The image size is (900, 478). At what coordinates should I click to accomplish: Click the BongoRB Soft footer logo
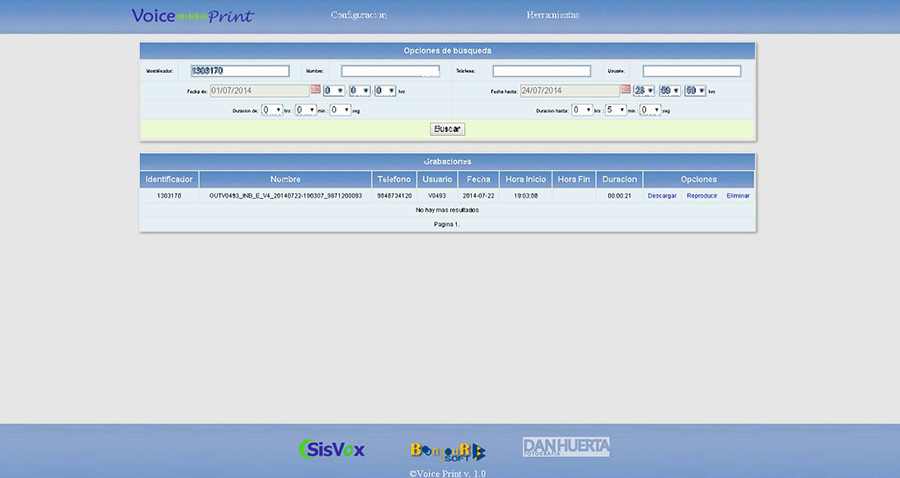coord(447,451)
